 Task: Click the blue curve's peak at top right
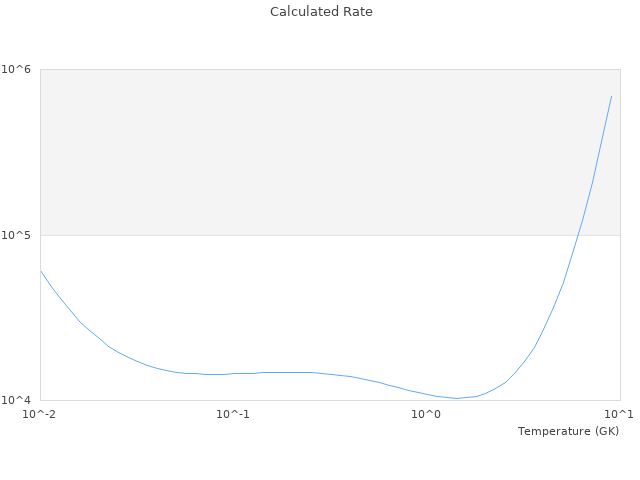611,97
